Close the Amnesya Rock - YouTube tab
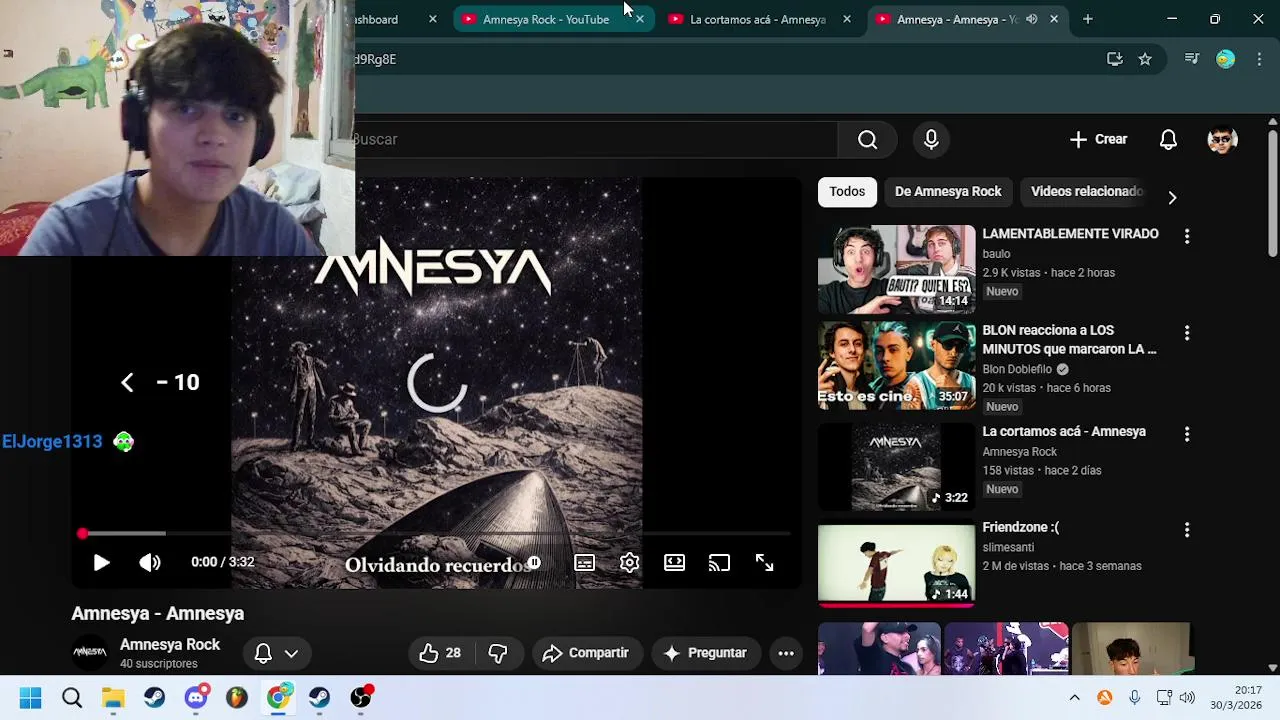Viewport: 1280px width, 720px height. tap(640, 19)
